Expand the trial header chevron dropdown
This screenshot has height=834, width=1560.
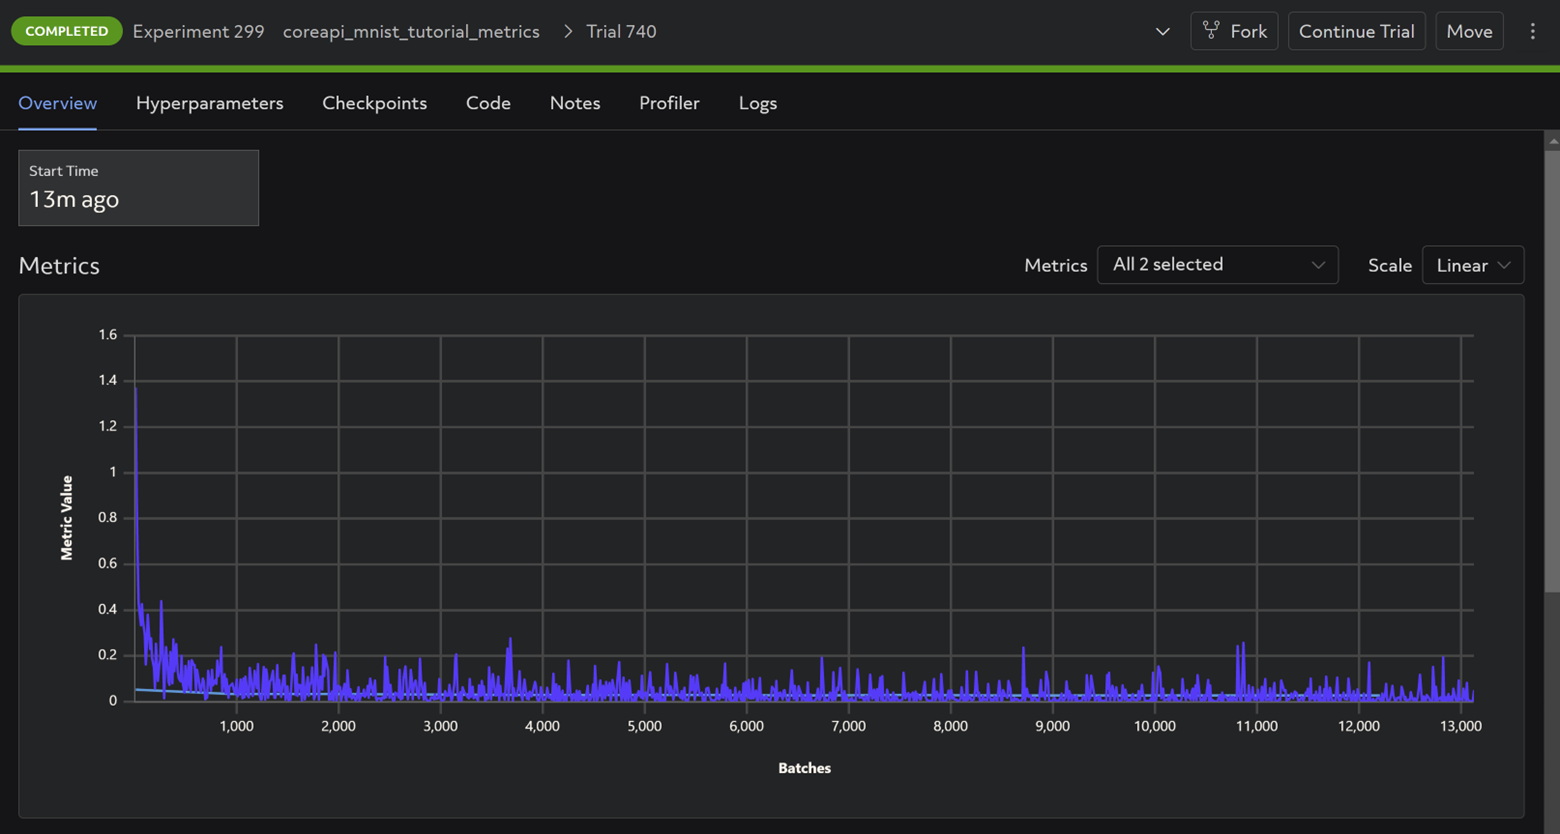(x=1162, y=31)
